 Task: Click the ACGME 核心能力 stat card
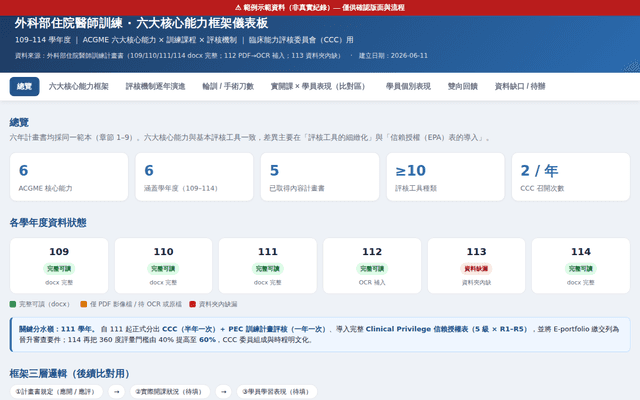[69, 177]
